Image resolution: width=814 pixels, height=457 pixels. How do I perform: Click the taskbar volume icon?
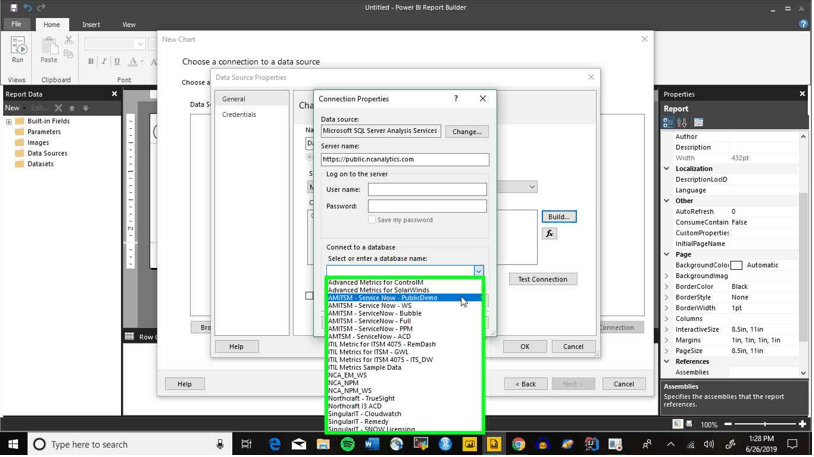709,445
